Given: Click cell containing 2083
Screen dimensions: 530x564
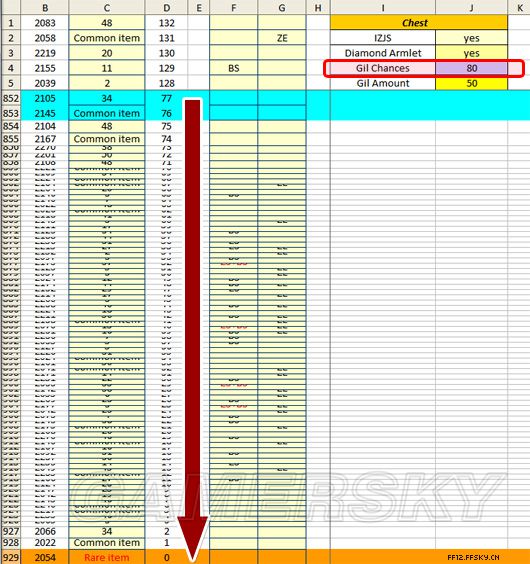Looking at the screenshot, I should (45, 23).
